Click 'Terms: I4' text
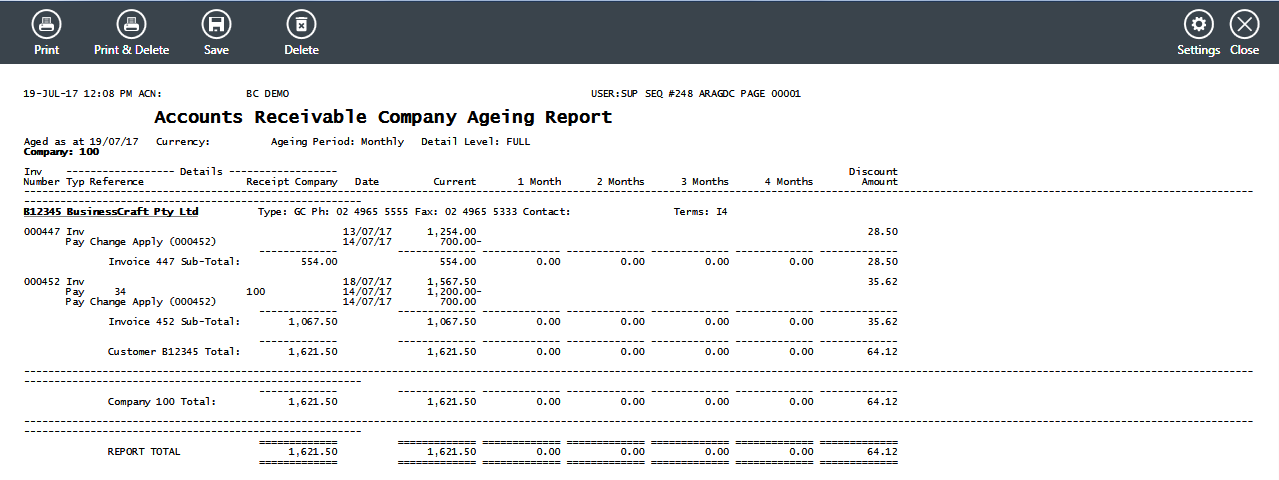The image size is (1279, 480). point(701,212)
